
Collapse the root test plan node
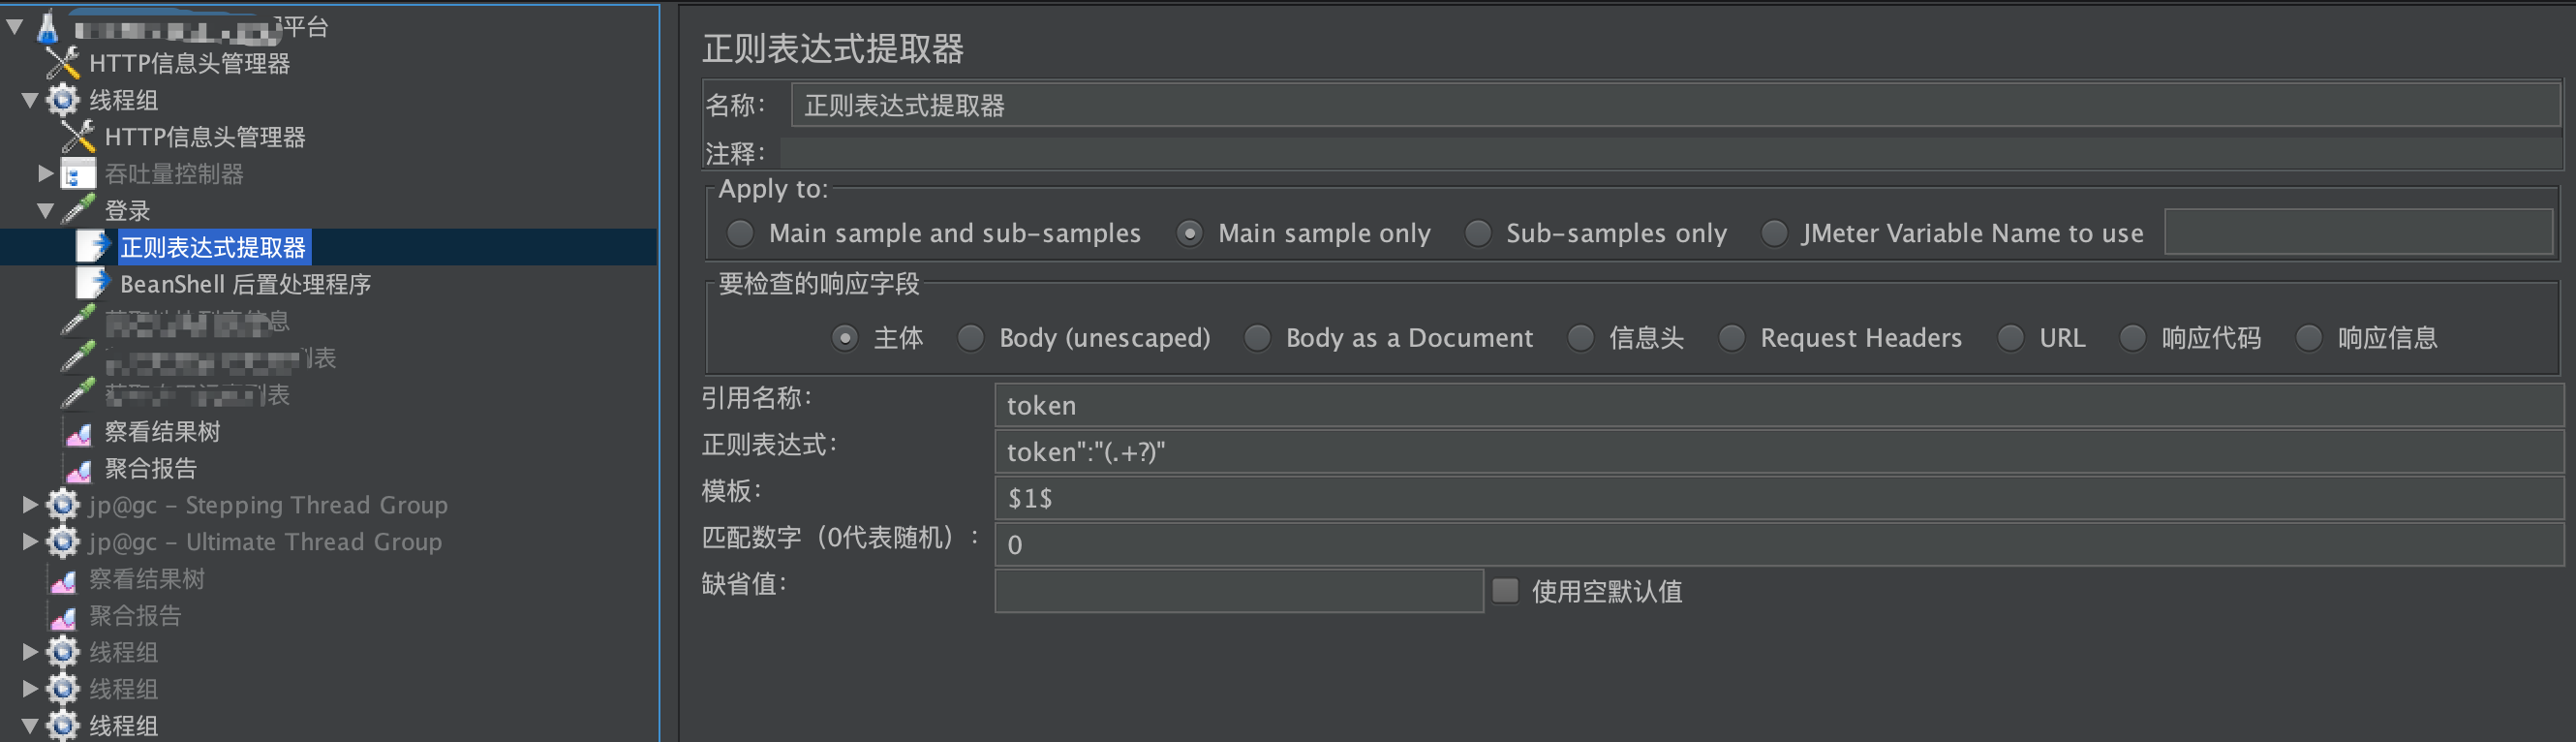pyautogui.click(x=15, y=27)
